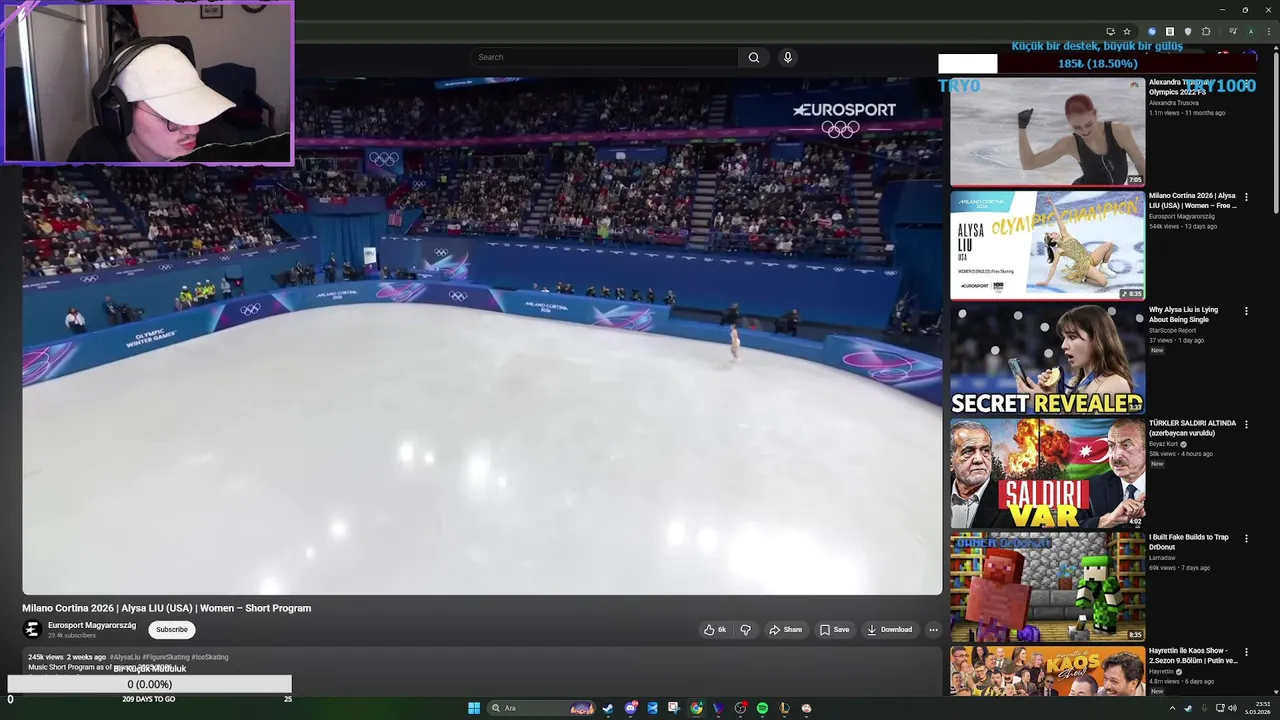Click the #AlysaLiu hashtag link
Screen dimensions: 1280x720
pos(125,657)
